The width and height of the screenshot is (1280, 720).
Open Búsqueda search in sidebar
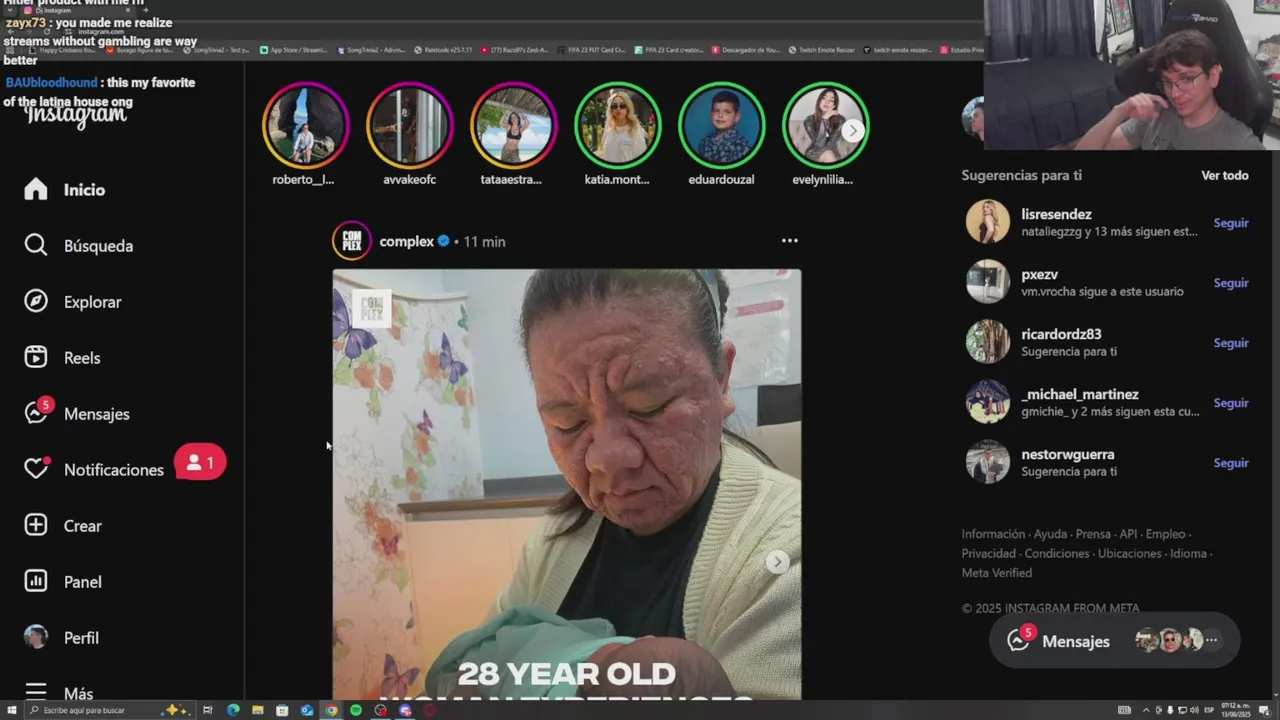point(80,246)
